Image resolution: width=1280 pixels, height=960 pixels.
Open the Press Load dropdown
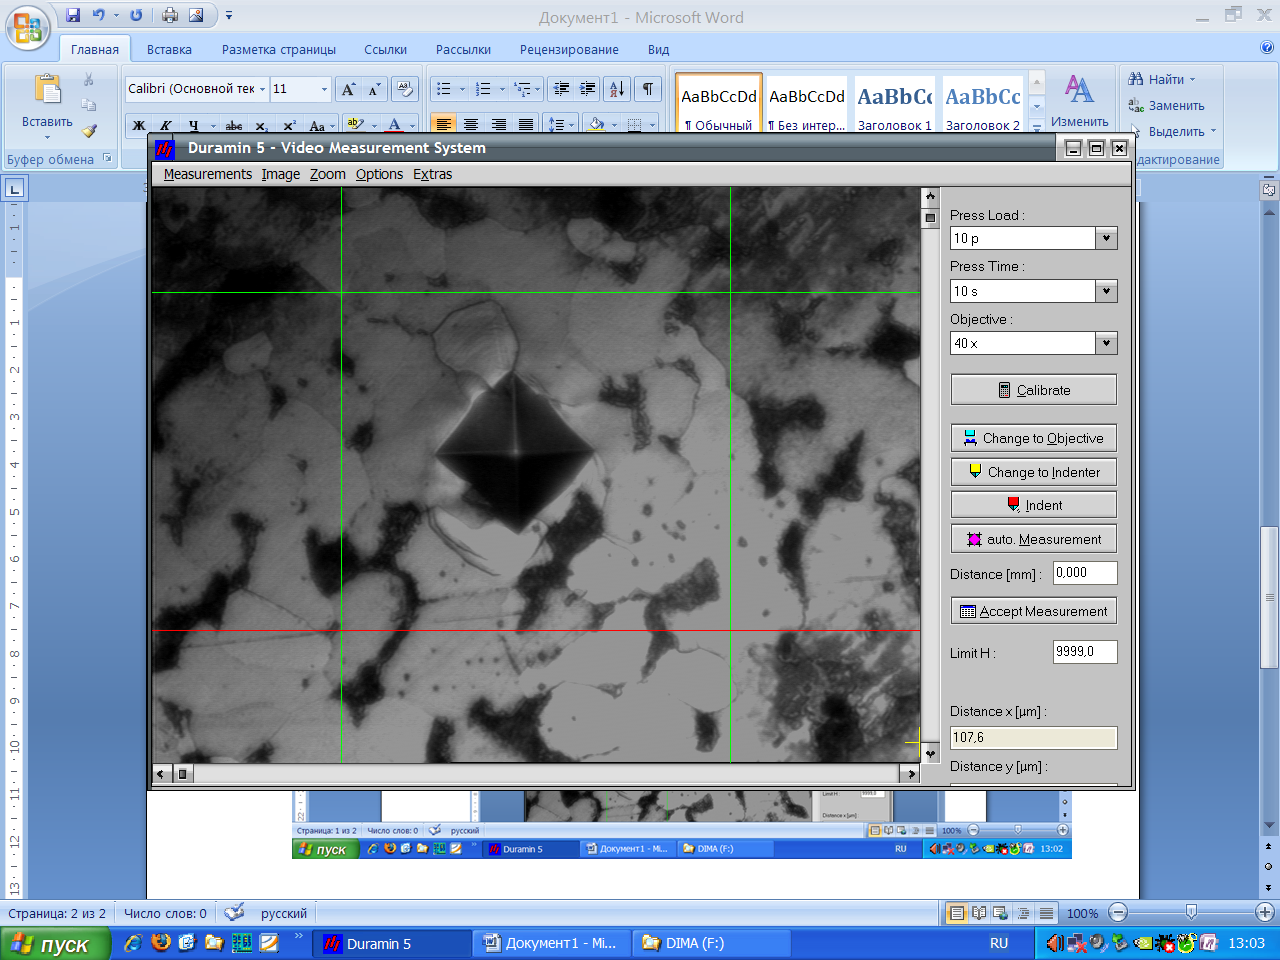[1106, 238]
